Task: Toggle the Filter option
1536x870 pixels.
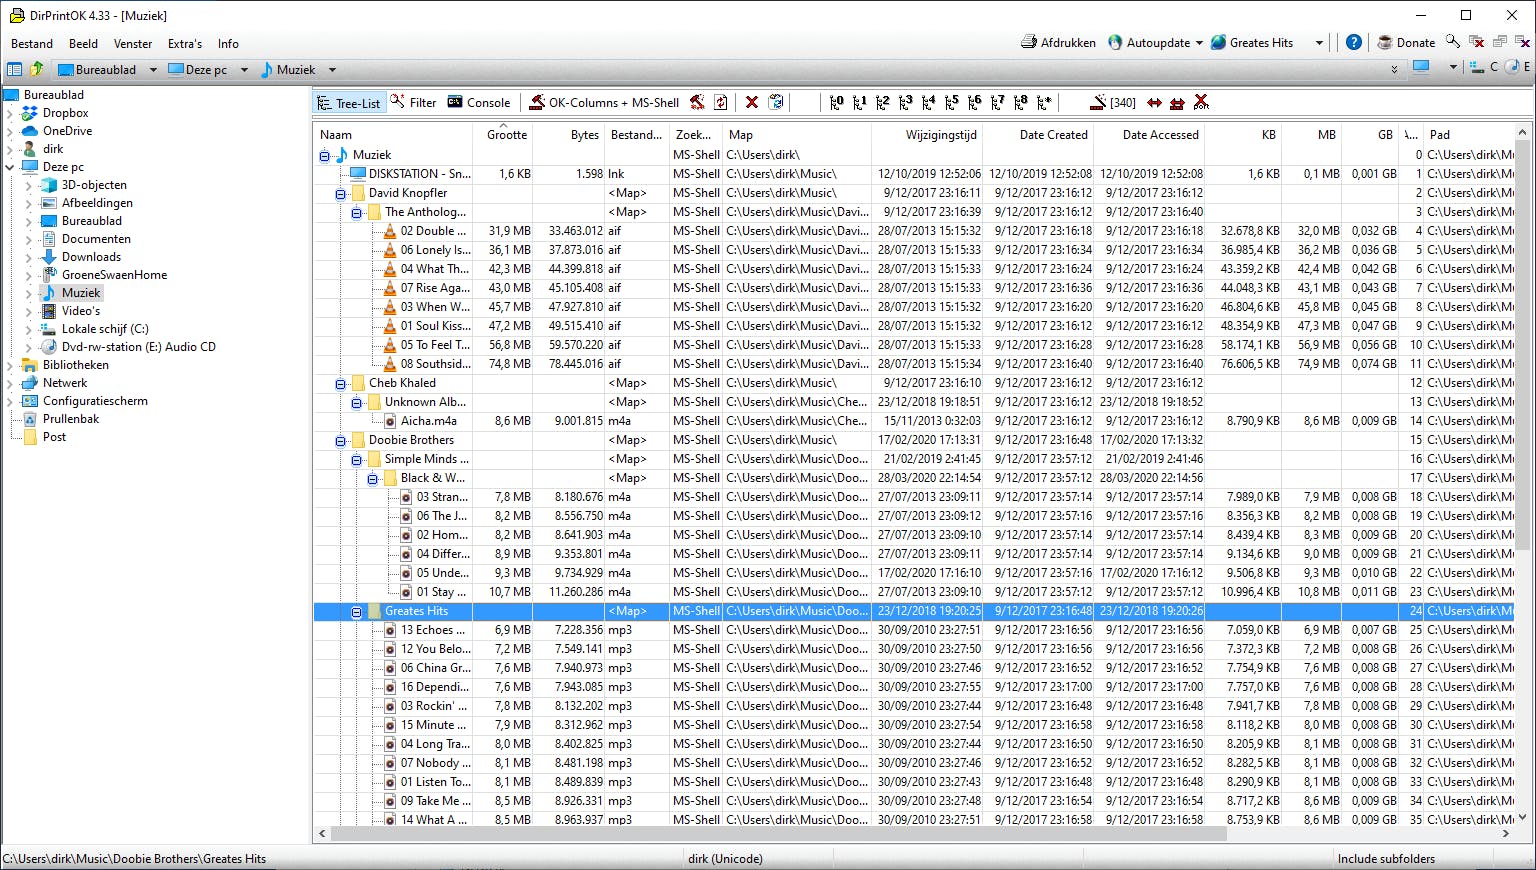Action: [413, 102]
